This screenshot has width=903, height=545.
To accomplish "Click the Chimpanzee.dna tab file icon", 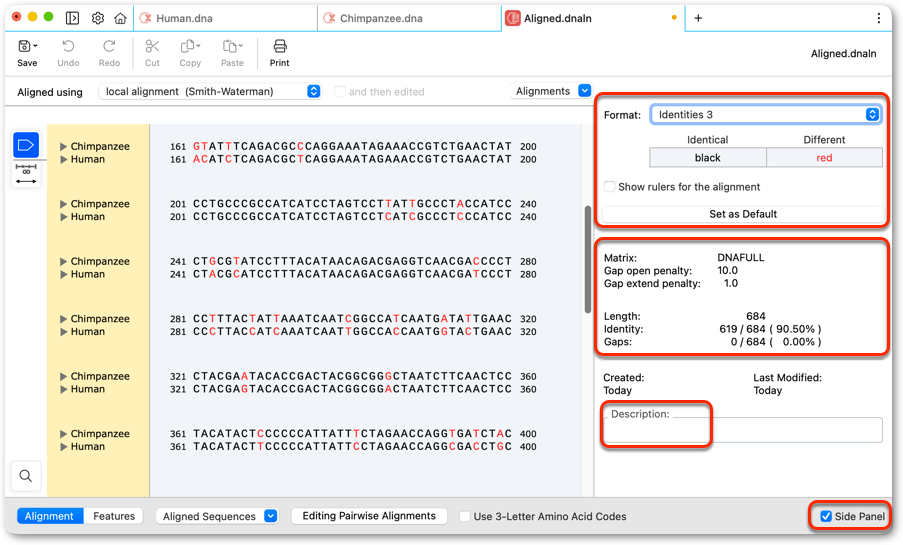I will coord(329,18).
